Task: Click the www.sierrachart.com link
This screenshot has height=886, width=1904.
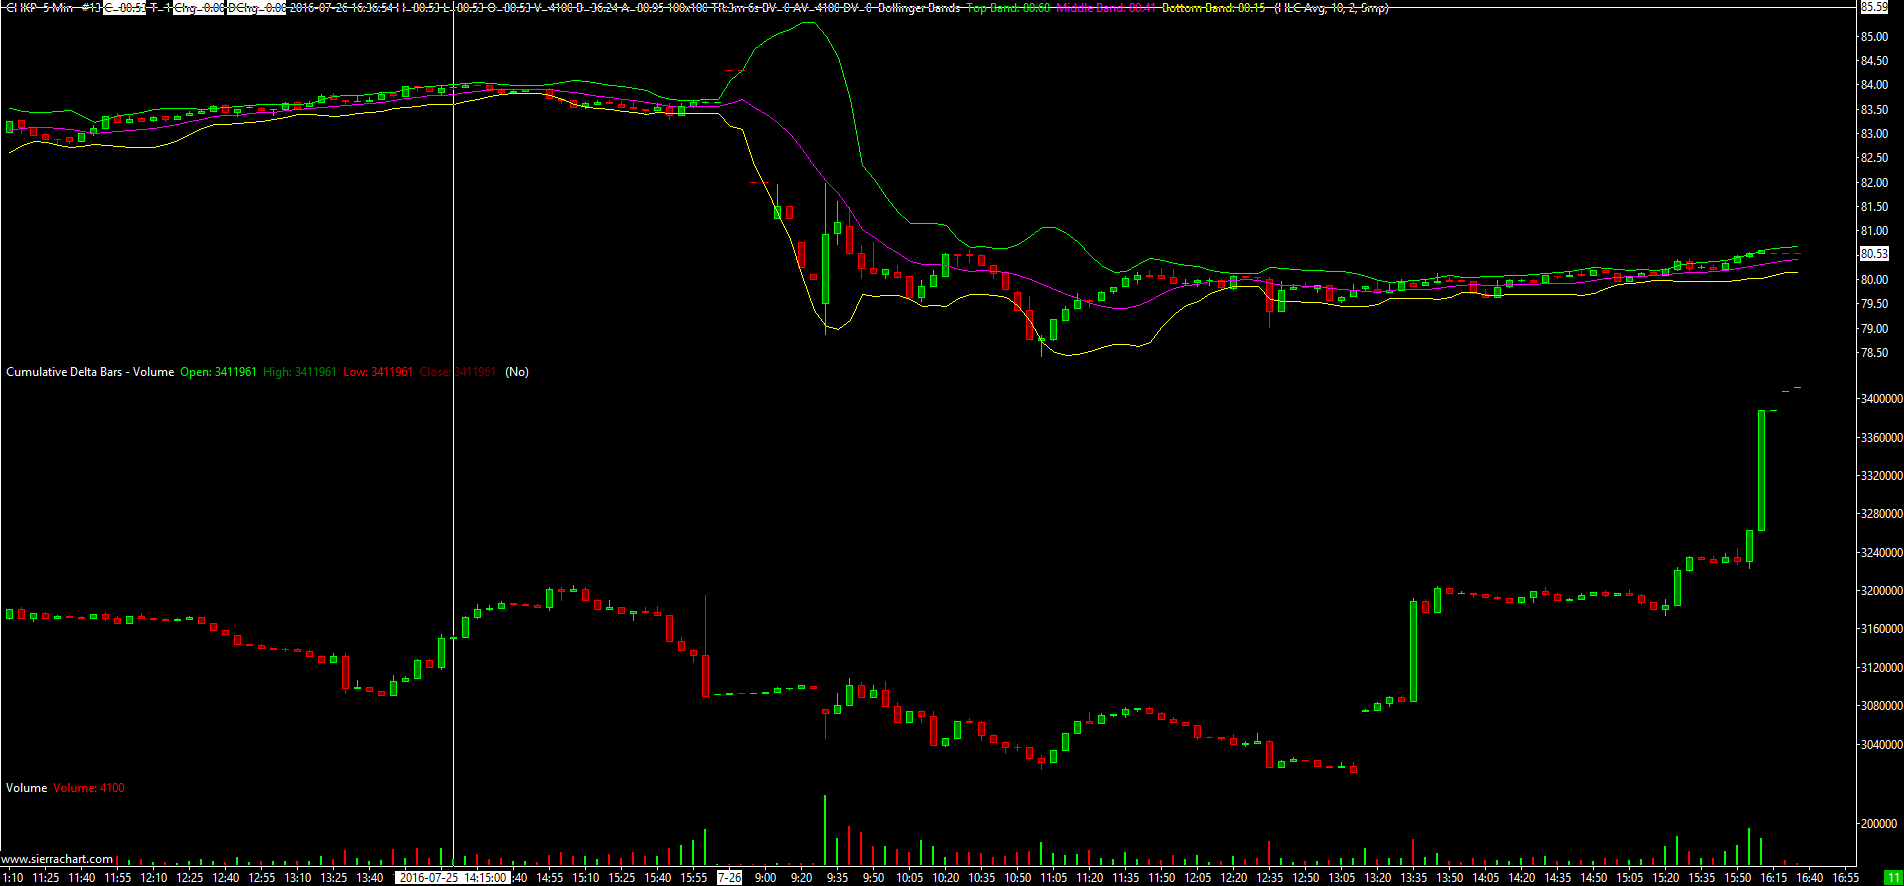Action: 57,859
